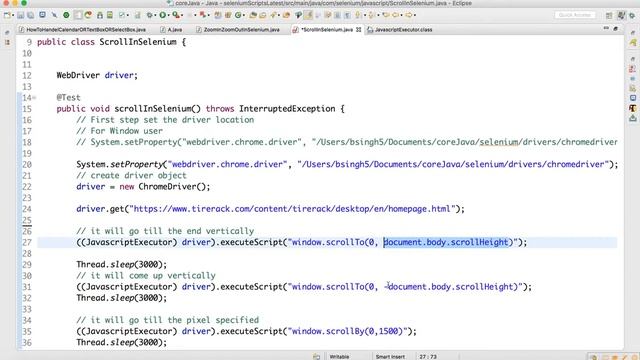Click Thread.sleep(3000) on line 29
The width and height of the screenshot is (640, 360).
122,264
